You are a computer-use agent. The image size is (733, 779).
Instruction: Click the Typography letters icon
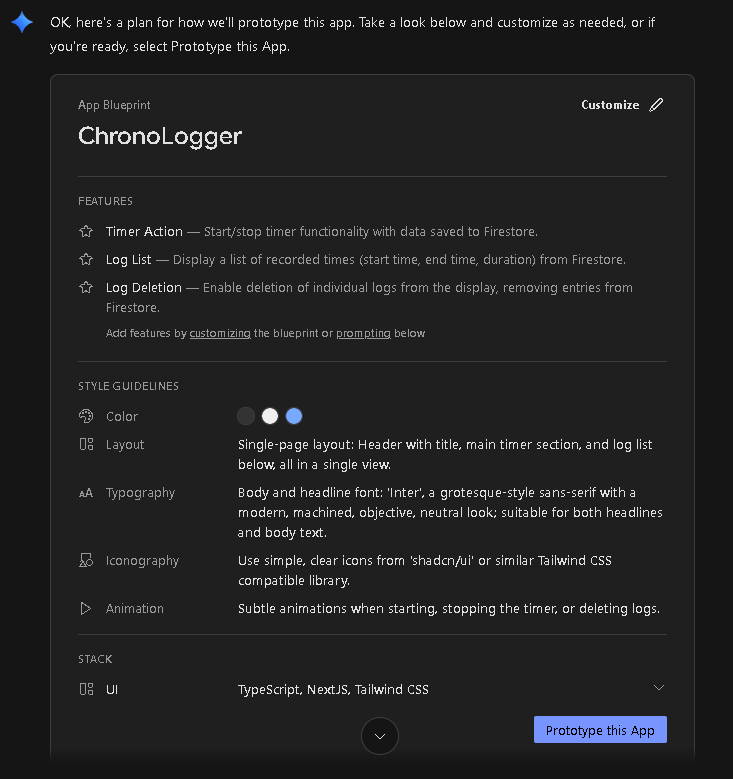coord(86,493)
